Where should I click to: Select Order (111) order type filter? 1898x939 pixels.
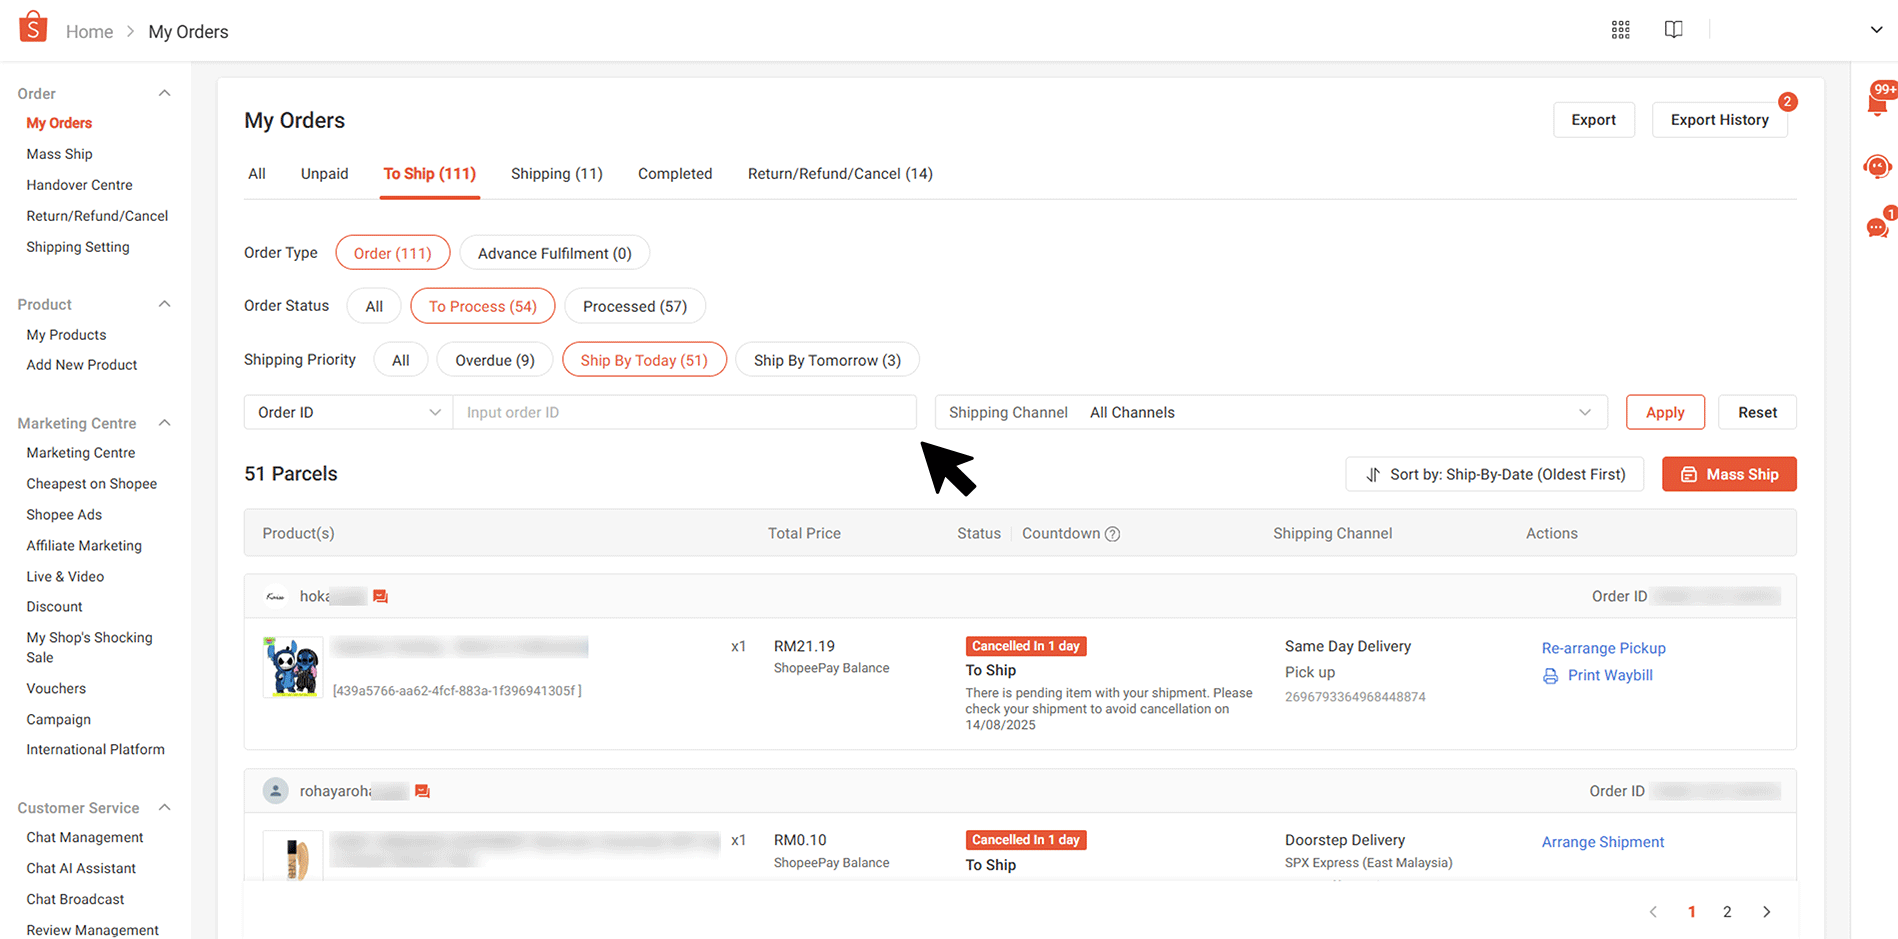393,253
